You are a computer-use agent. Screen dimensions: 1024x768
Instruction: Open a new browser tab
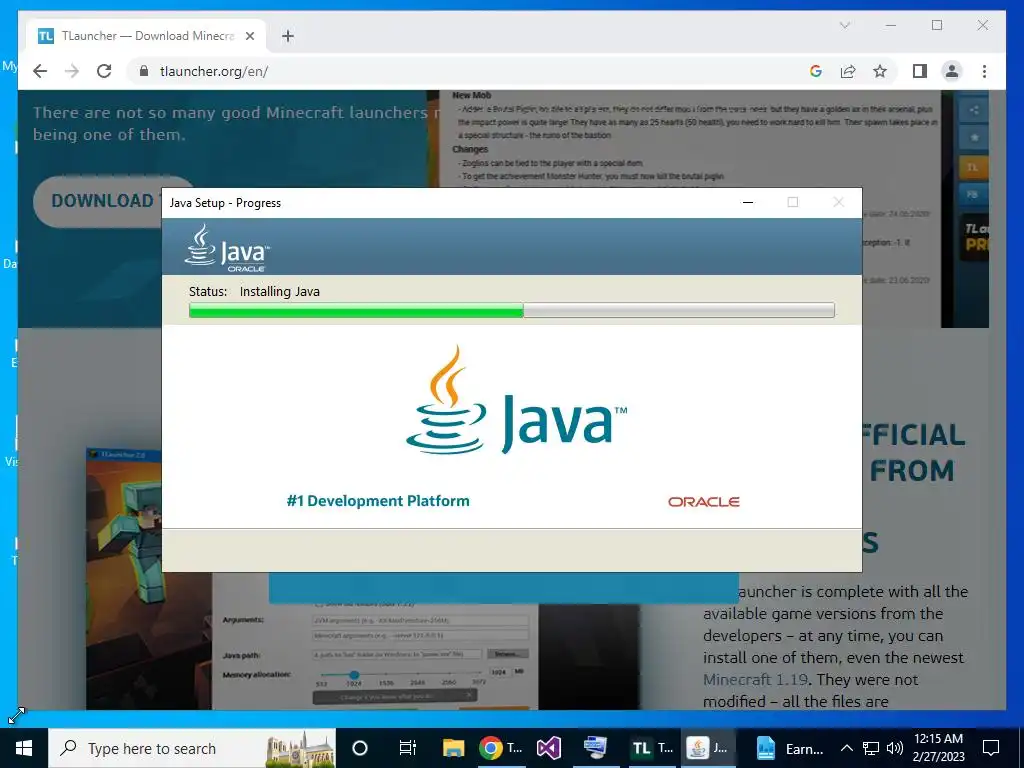288,36
